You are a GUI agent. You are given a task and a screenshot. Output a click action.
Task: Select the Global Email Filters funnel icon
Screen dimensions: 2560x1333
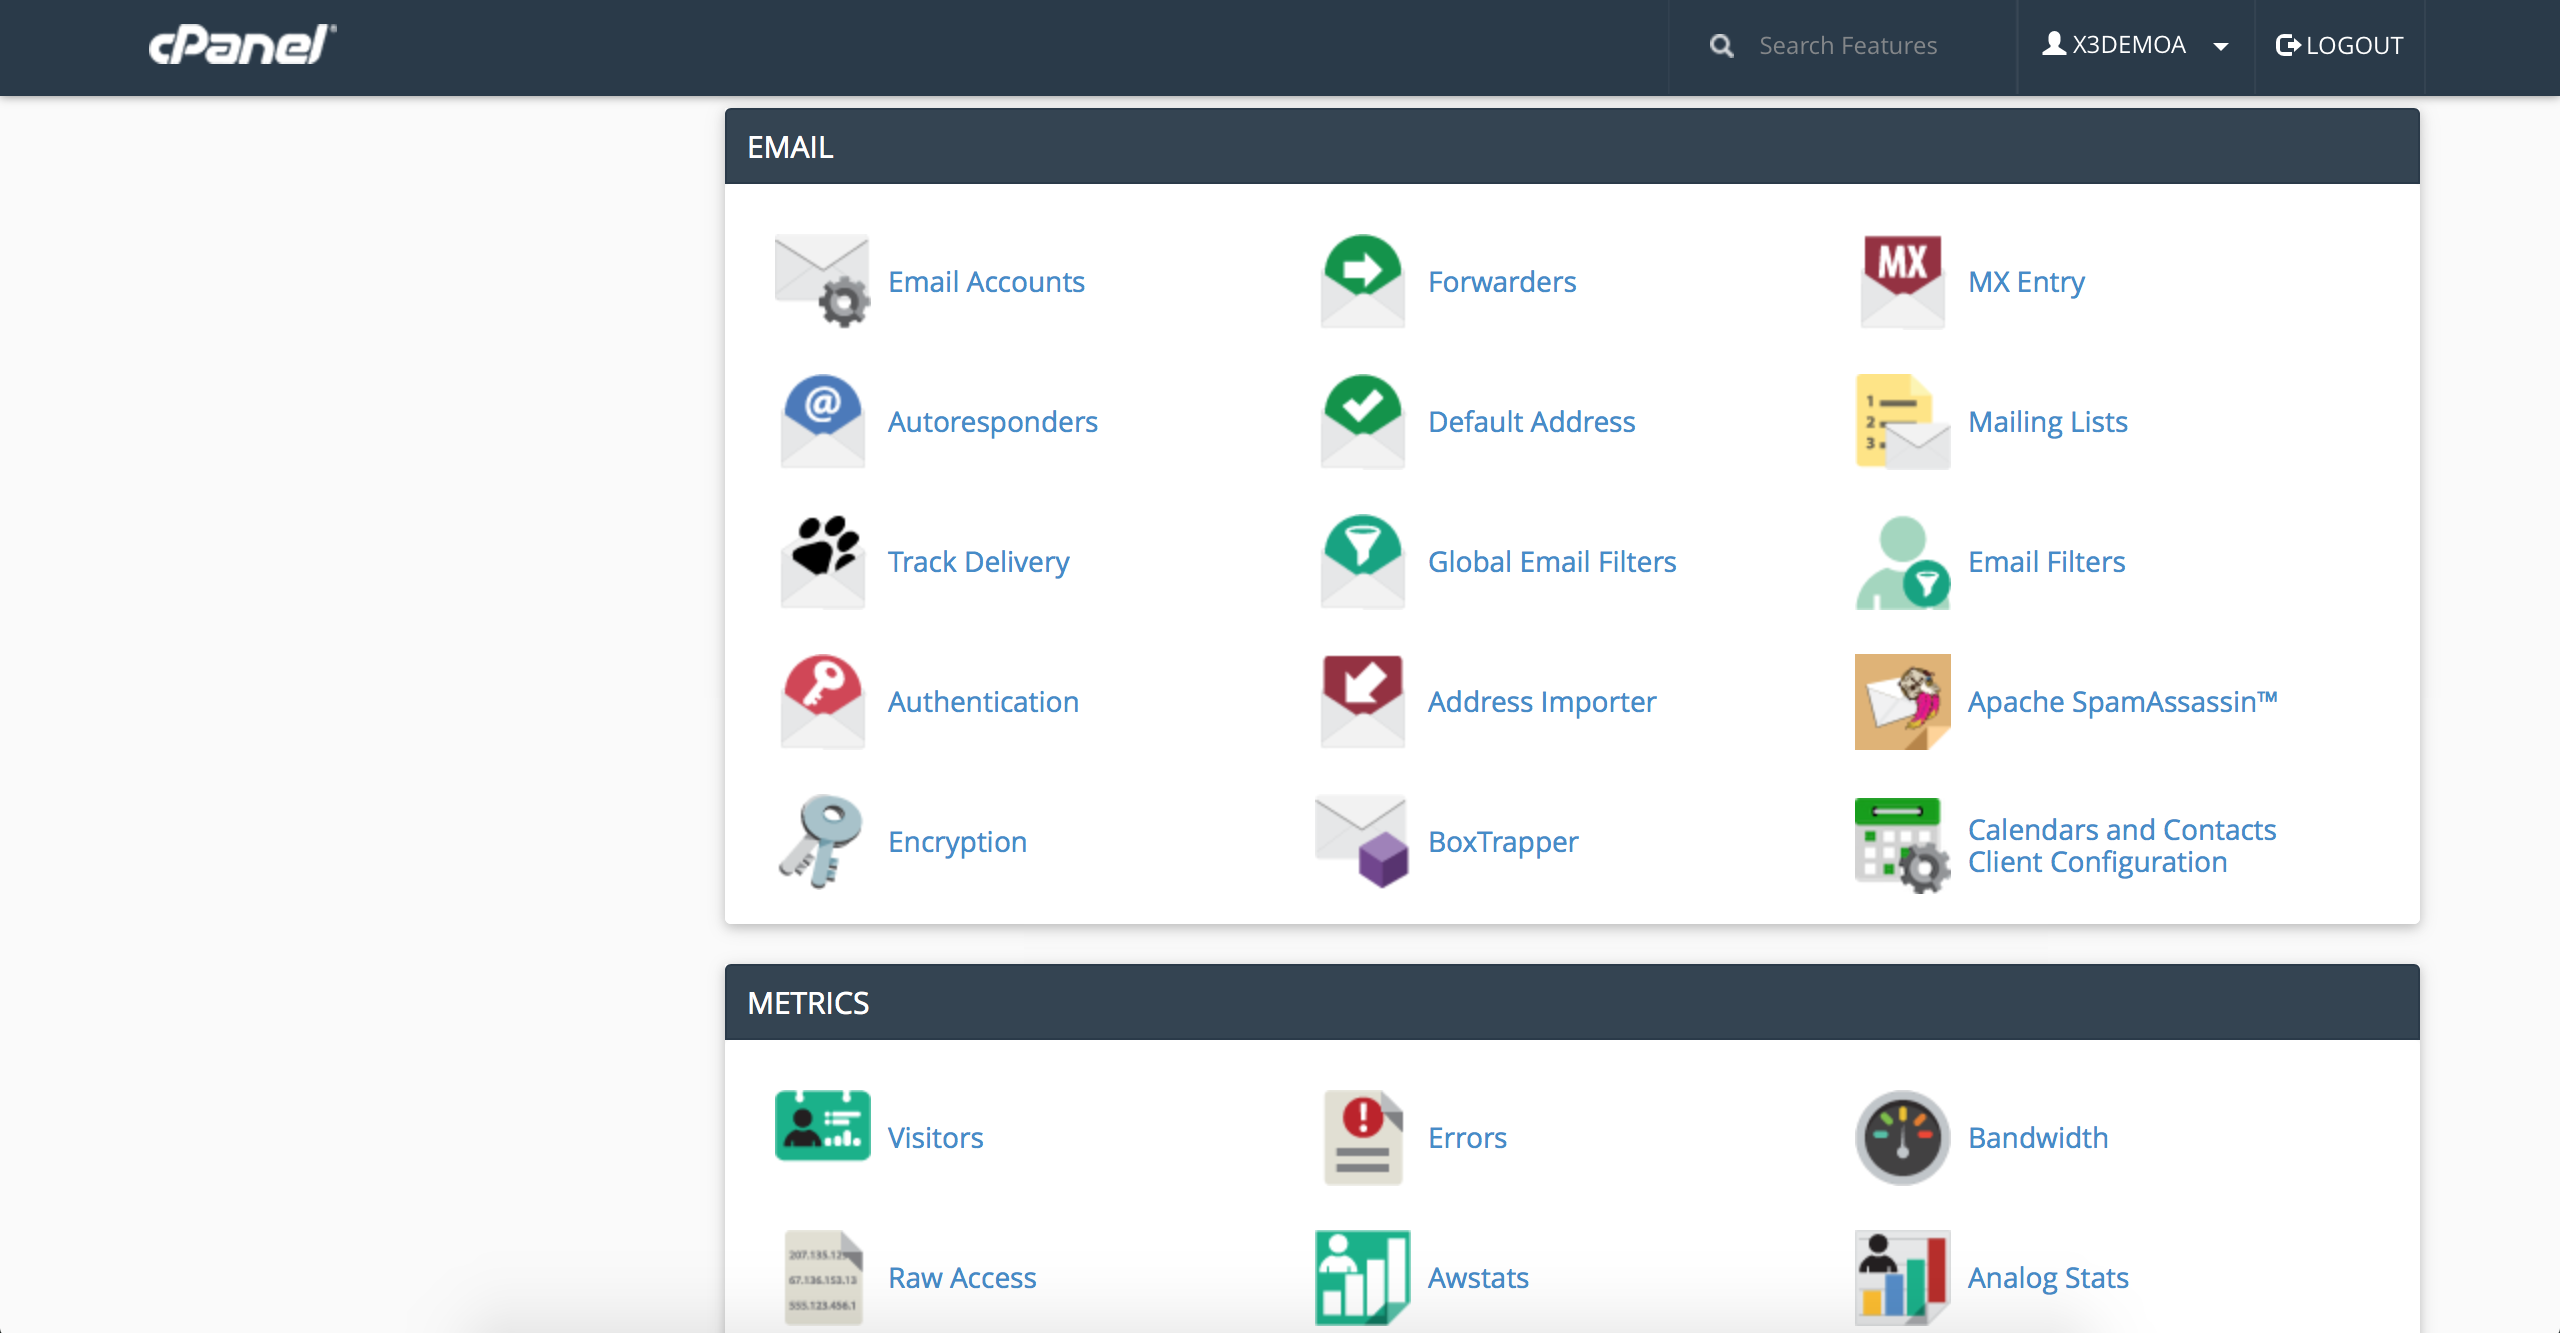click(x=1360, y=561)
